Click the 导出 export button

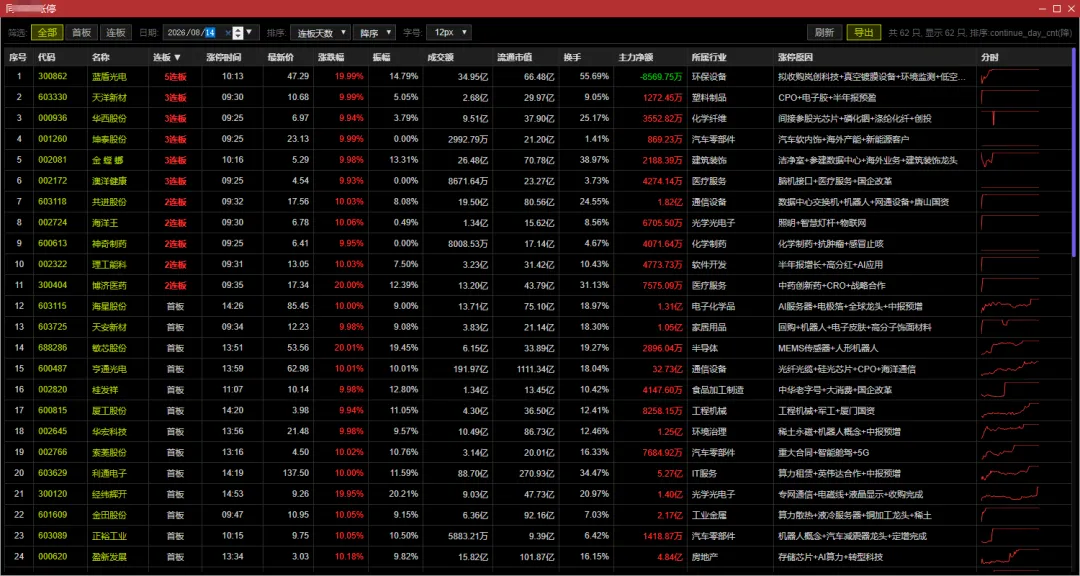point(863,32)
